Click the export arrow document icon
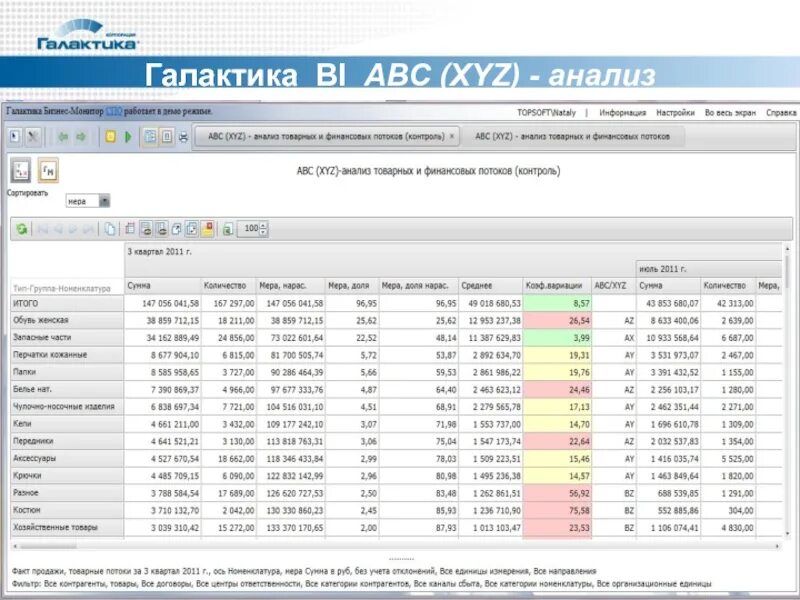Image resolution: width=800 pixels, height=600 pixels. coord(176,229)
